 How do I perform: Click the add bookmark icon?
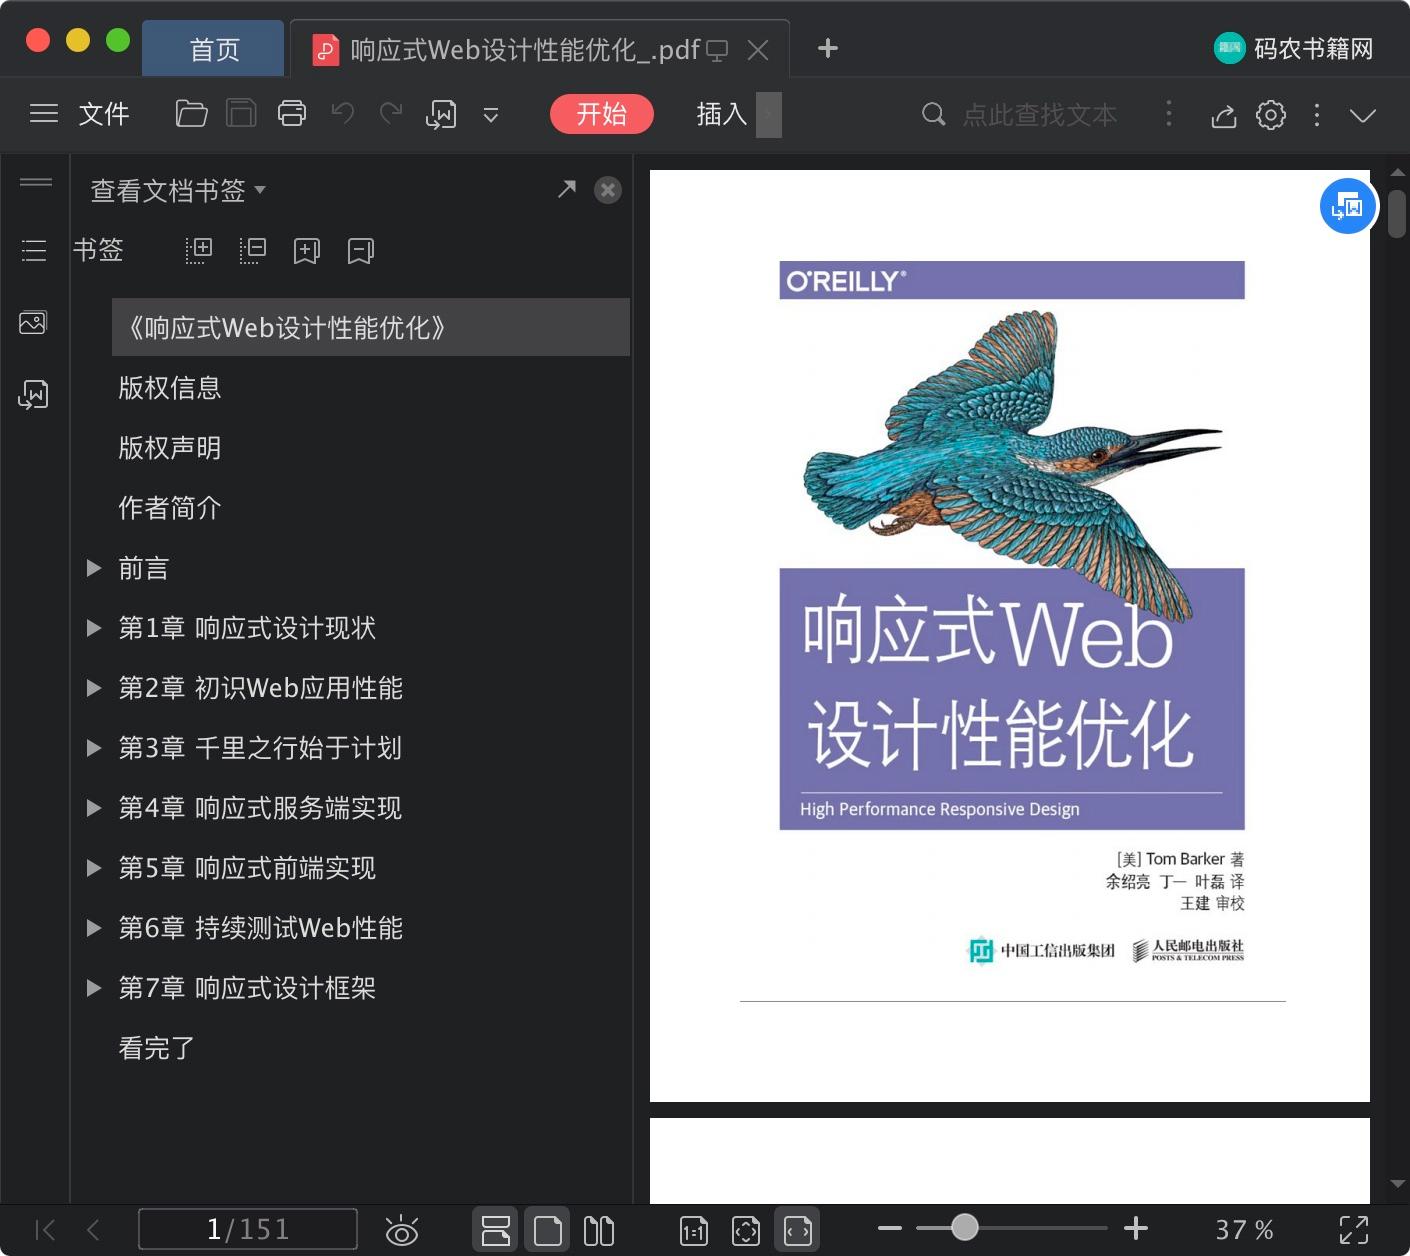[307, 250]
